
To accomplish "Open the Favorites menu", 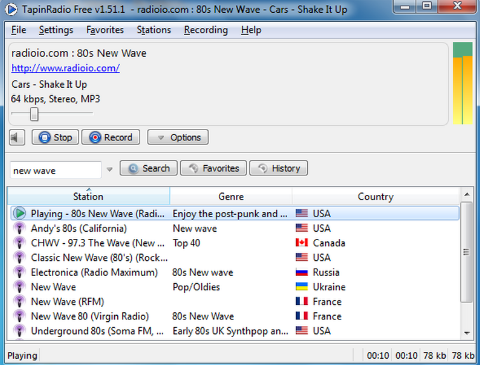I will [105, 30].
